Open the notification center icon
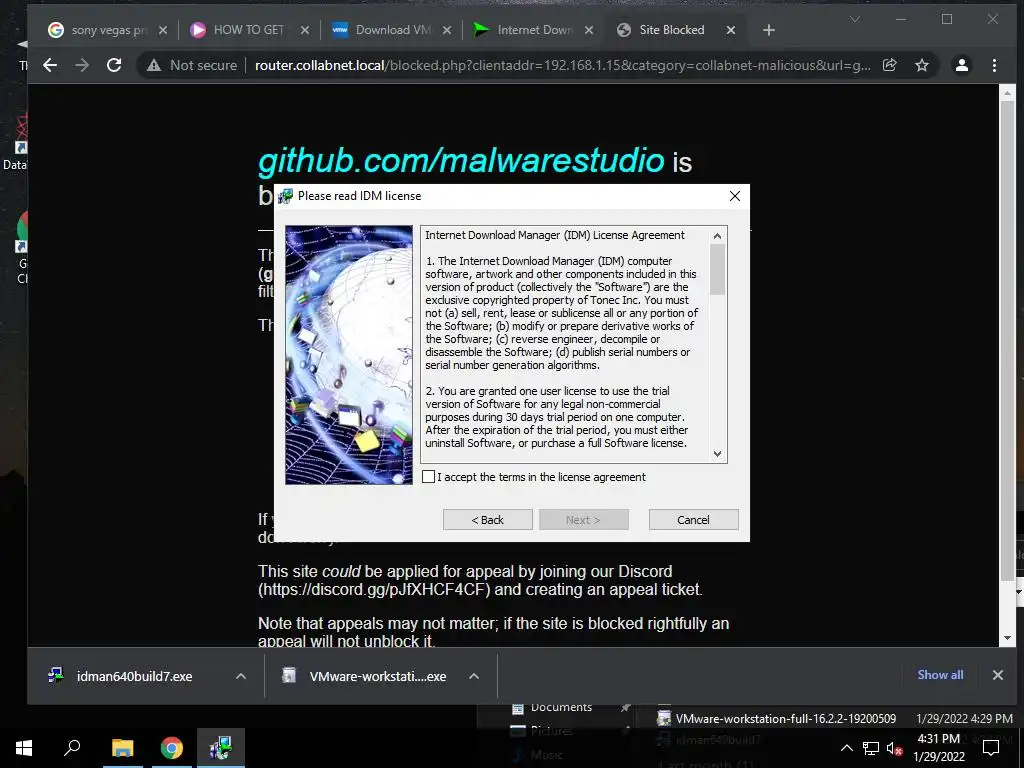 click(x=991, y=748)
